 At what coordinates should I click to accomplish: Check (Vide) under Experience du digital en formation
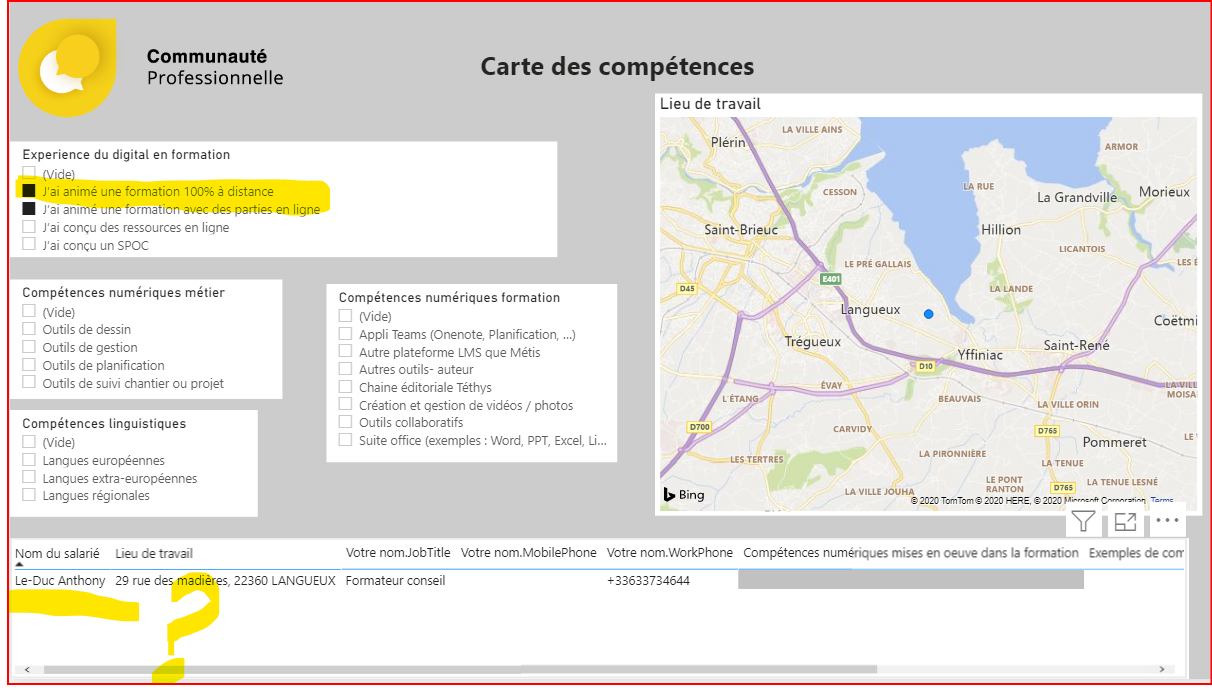point(29,173)
